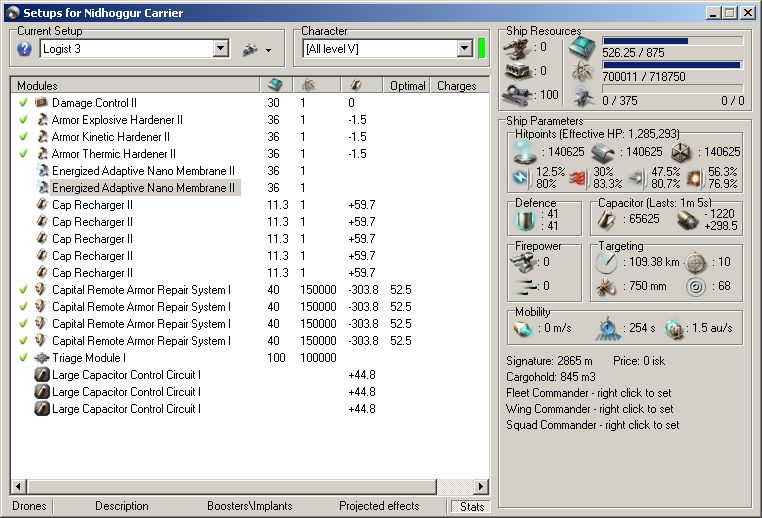Select the Stats tab
This screenshot has width=762, height=518.
(x=472, y=507)
